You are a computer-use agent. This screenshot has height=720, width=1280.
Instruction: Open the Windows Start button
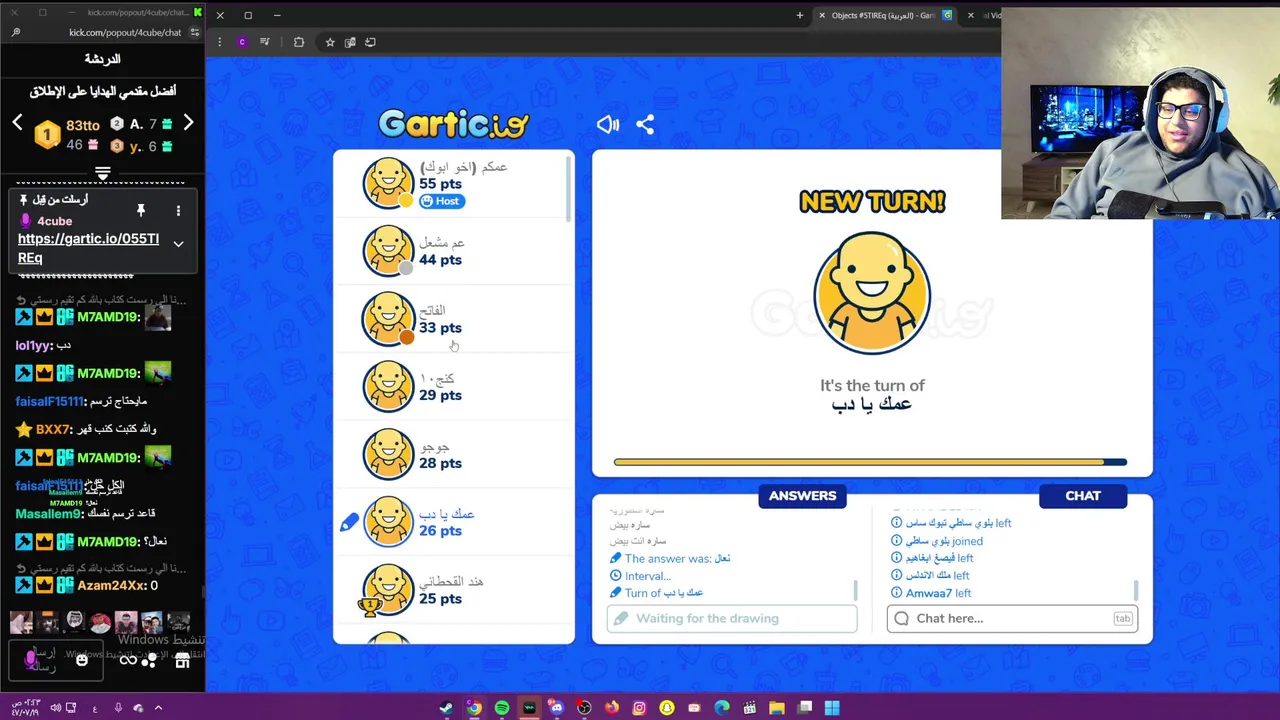(x=832, y=708)
